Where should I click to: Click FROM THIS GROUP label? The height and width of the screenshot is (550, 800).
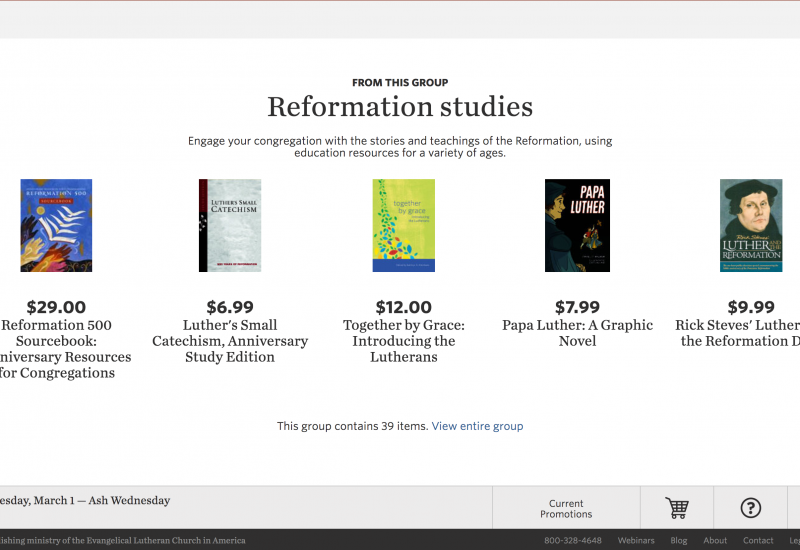coord(400,83)
